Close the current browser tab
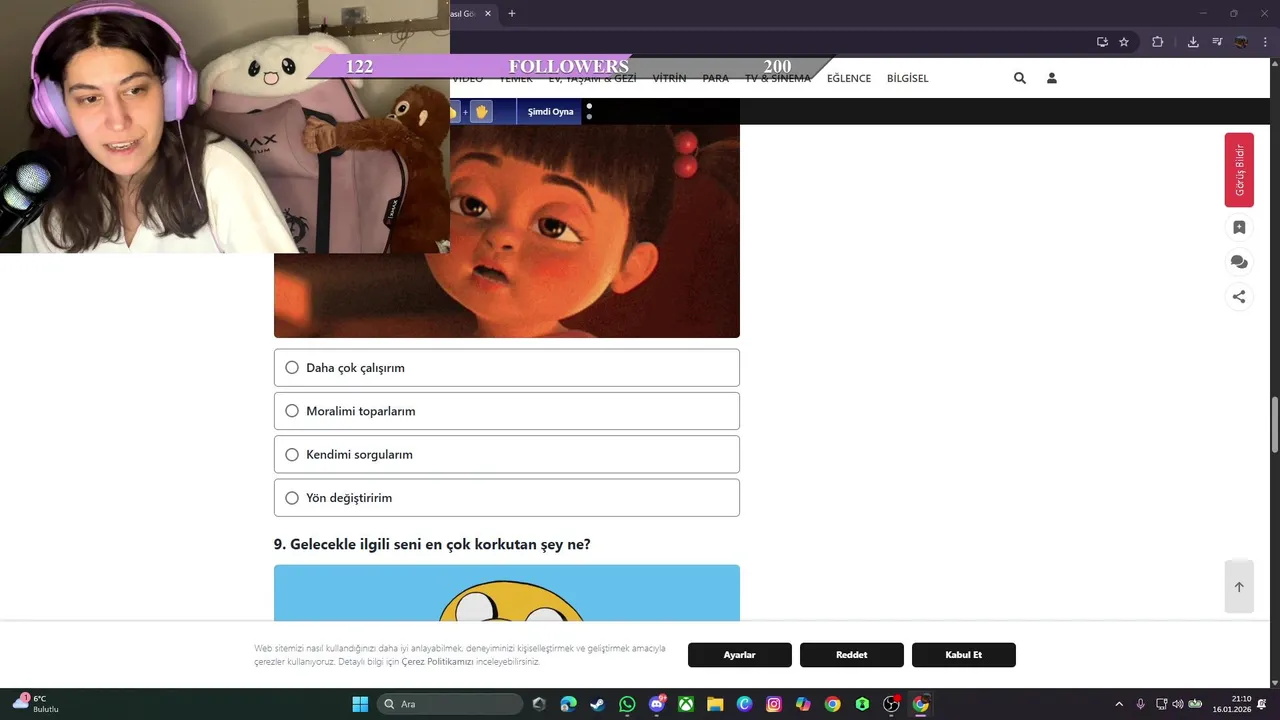The width and height of the screenshot is (1280, 720). [x=488, y=14]
